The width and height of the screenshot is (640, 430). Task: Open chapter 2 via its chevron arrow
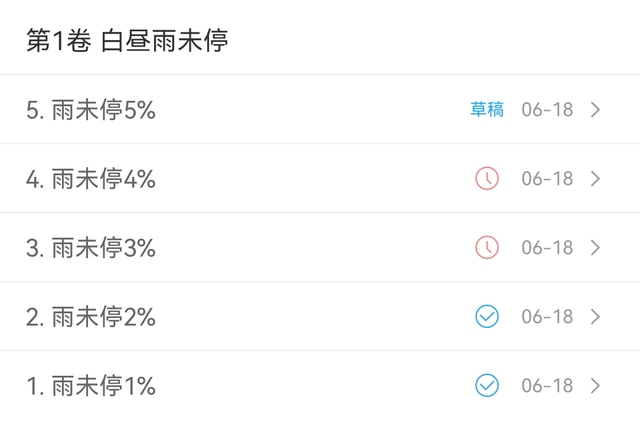[x=596, y=316]
